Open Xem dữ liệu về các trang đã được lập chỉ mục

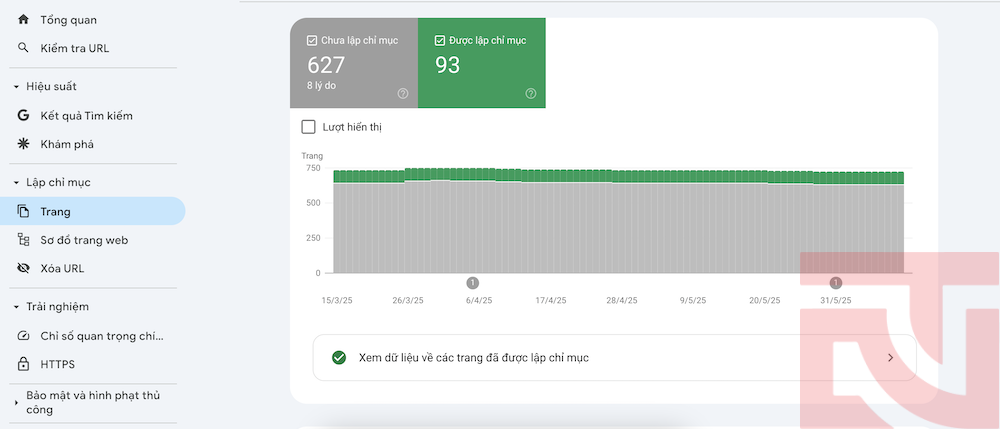point(614,358)
